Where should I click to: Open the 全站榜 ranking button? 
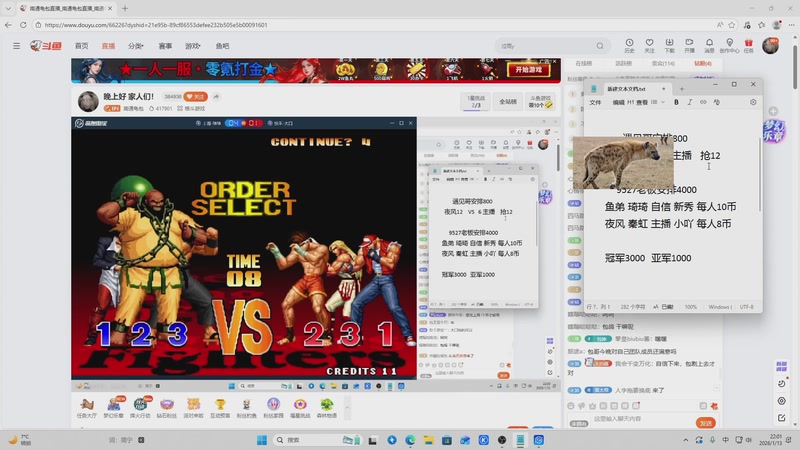click(508, 102)
